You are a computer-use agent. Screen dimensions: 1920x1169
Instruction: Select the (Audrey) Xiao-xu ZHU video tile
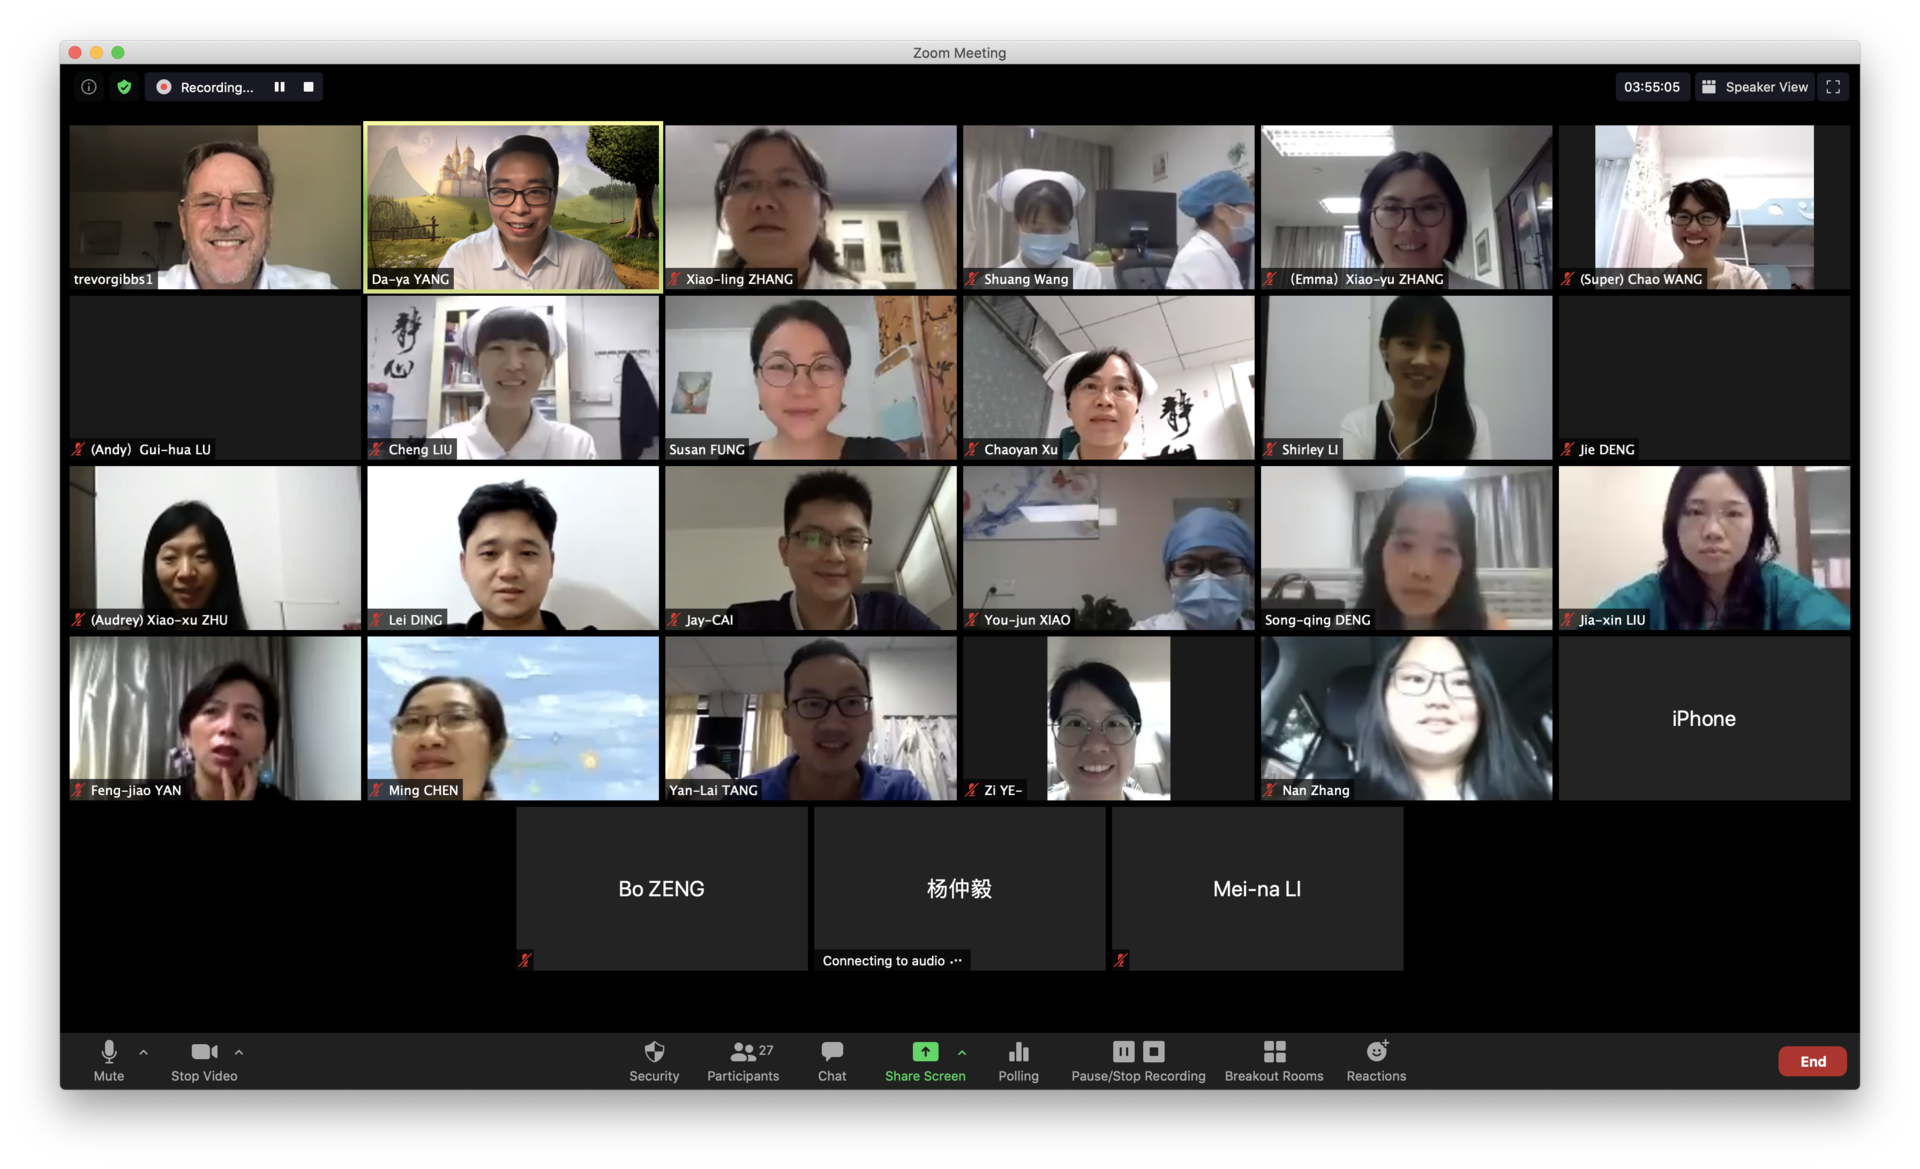point(215,548)
